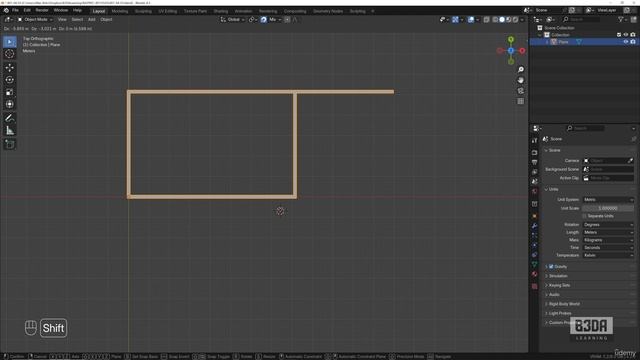Switch to rendered viewport shading
This screenshot has height=360, width=640.
(516, 20)
